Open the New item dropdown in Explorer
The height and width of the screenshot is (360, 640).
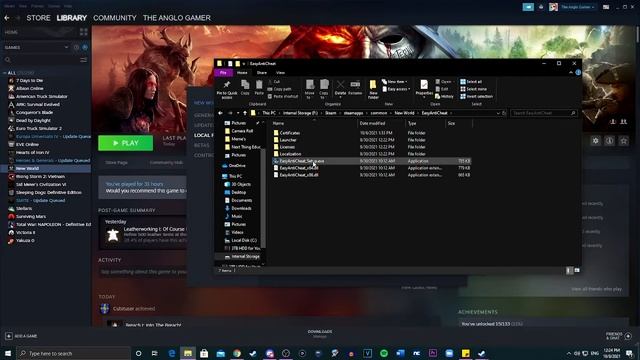[394, 82]
